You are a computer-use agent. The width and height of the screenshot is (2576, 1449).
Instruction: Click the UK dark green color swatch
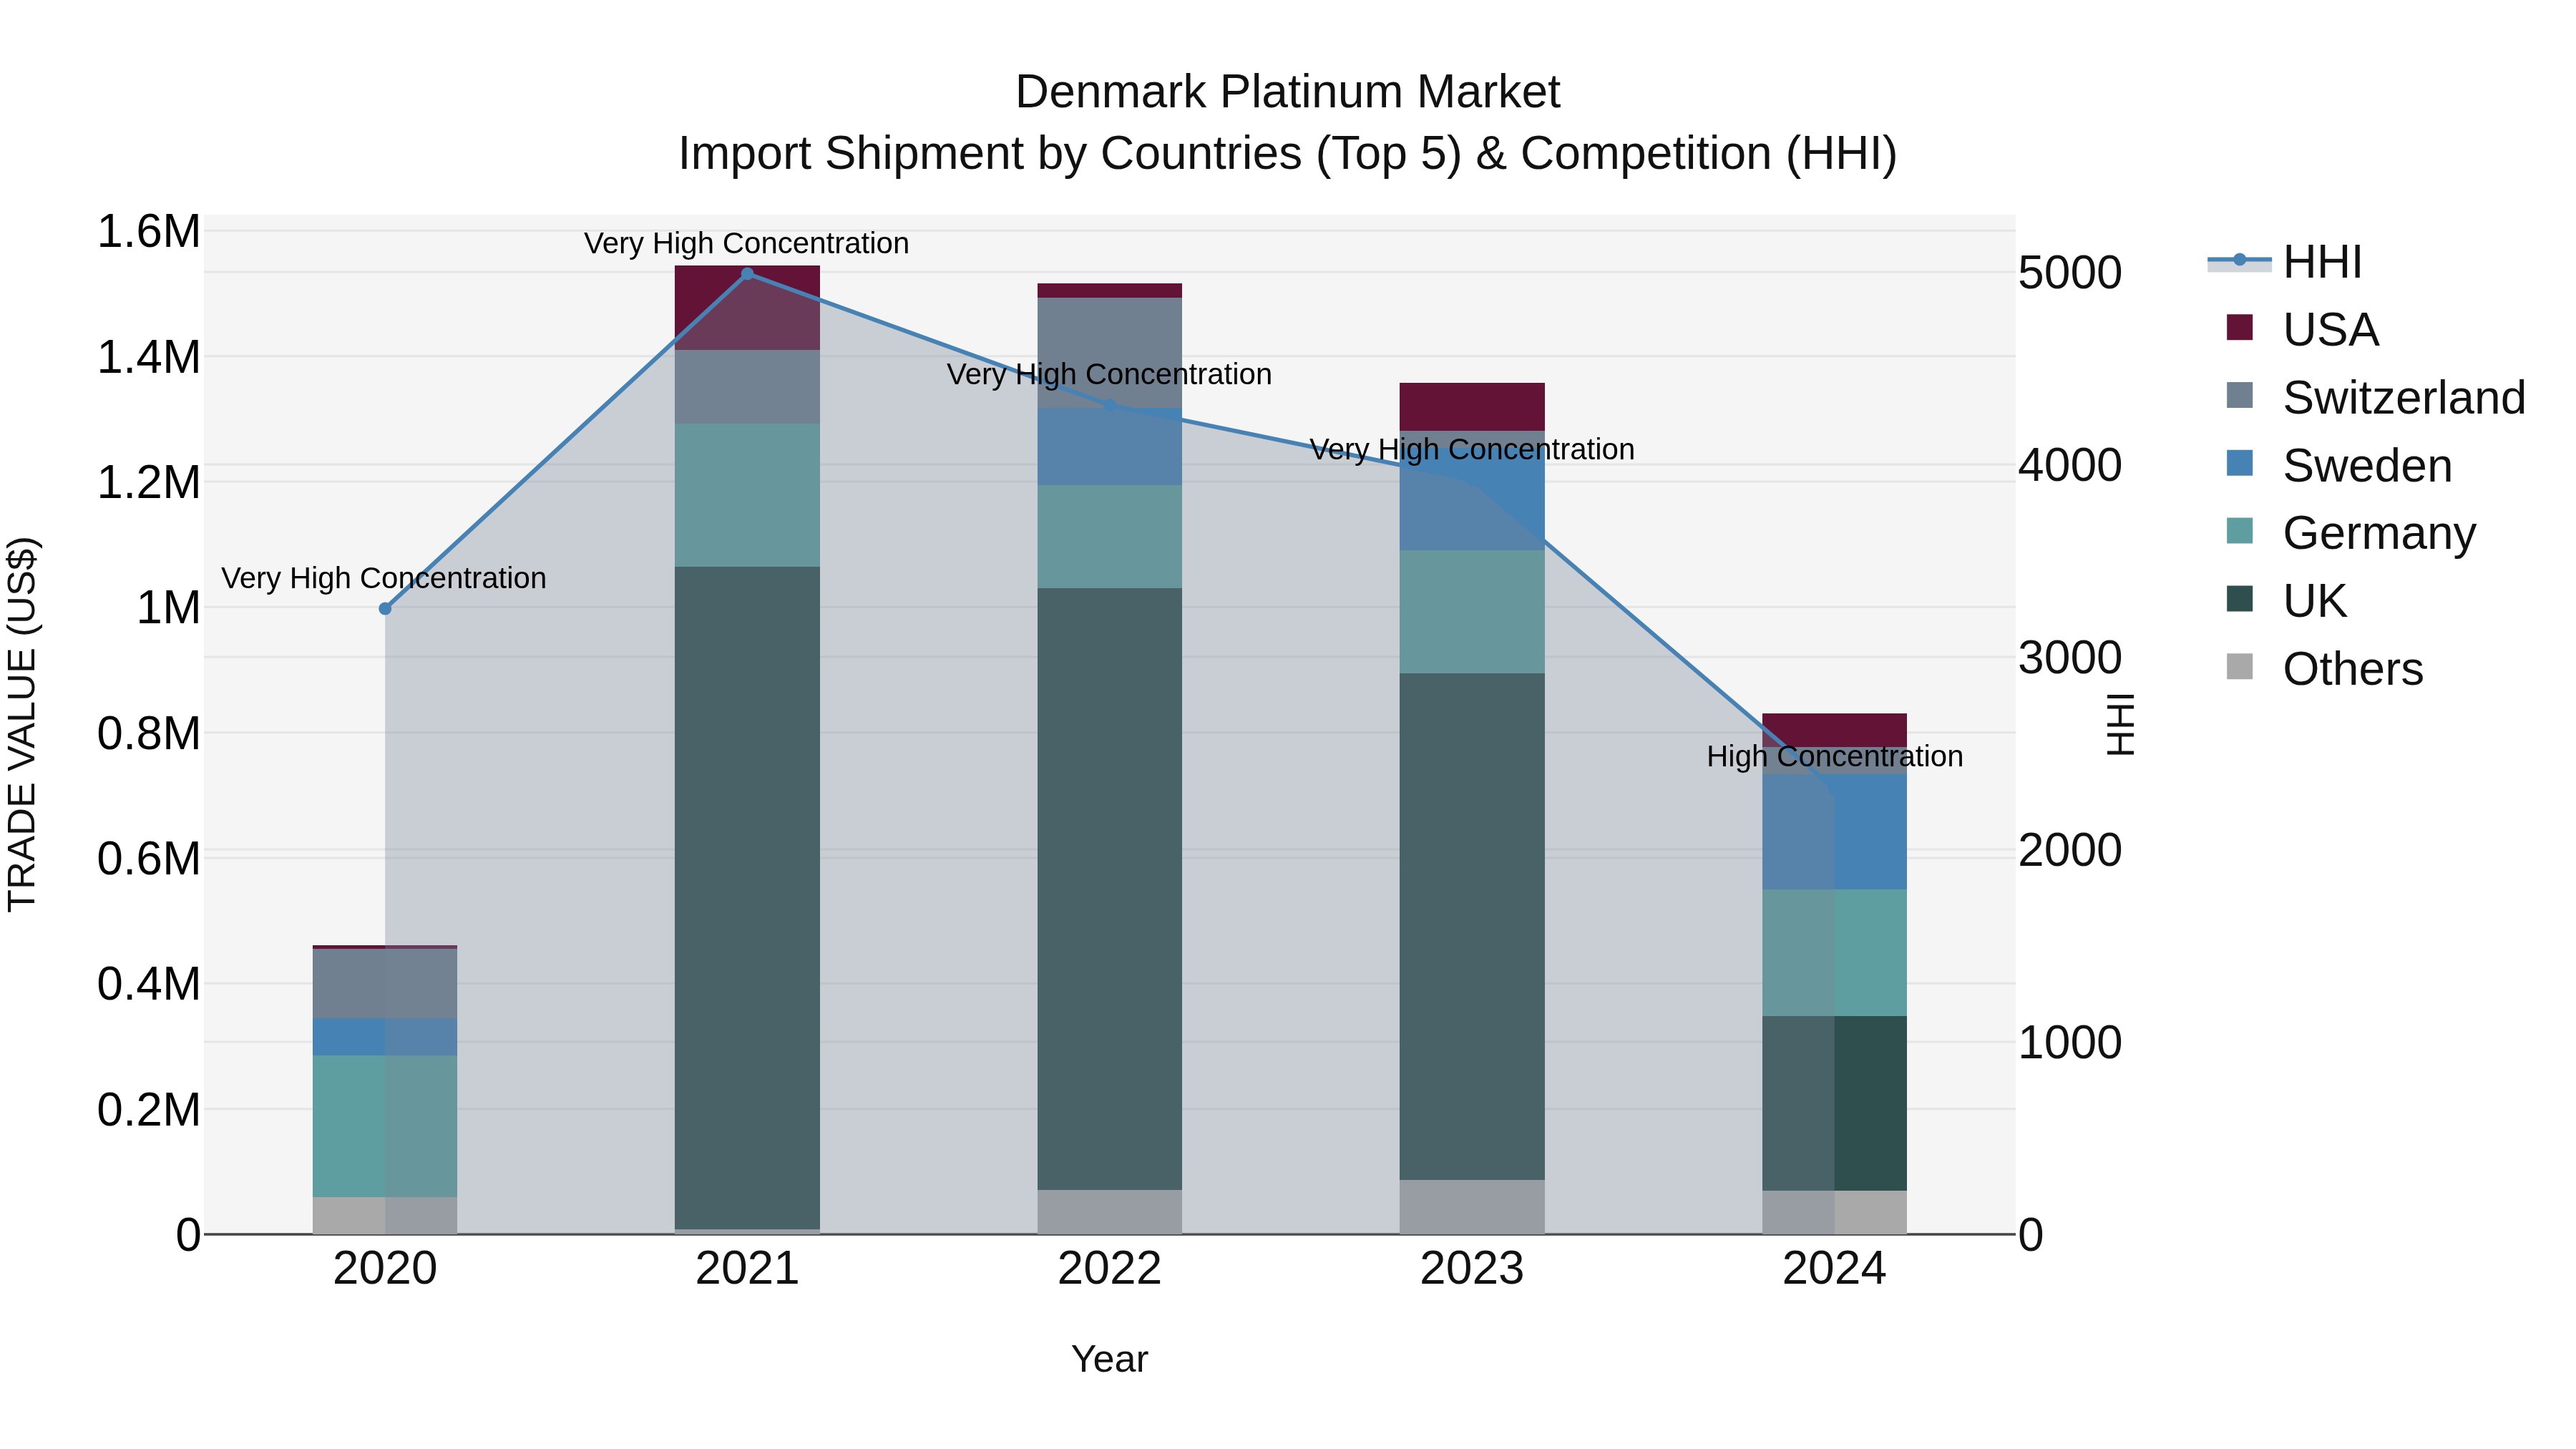click(x=2240, y=599)
